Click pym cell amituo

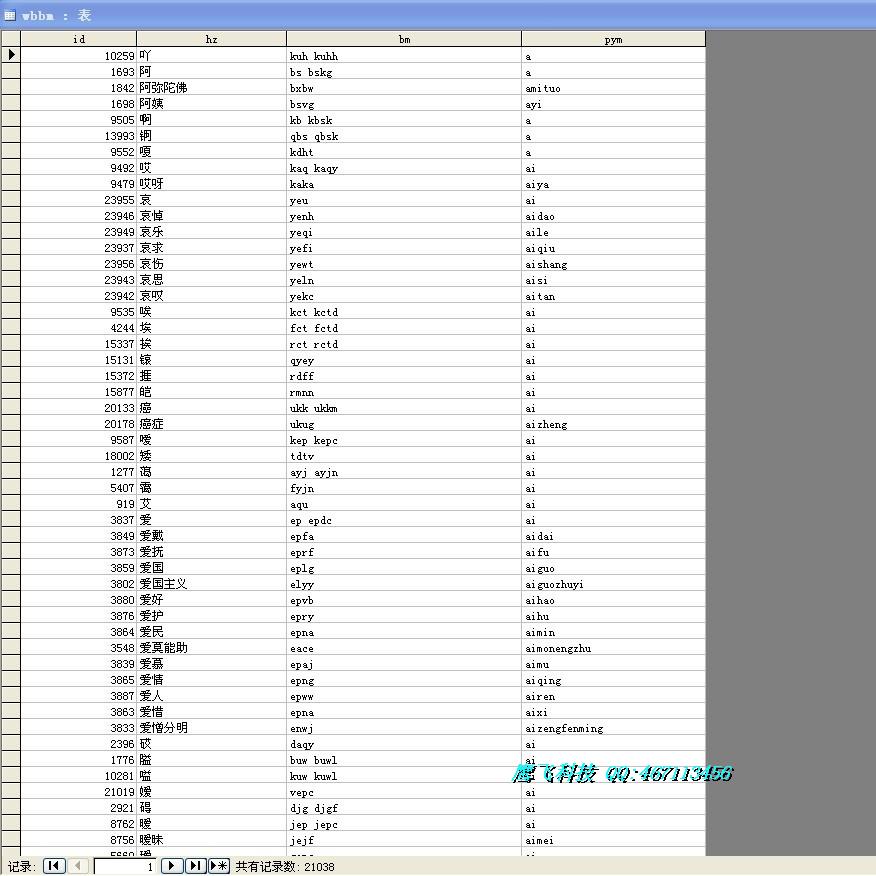click(x=613, y=88)
